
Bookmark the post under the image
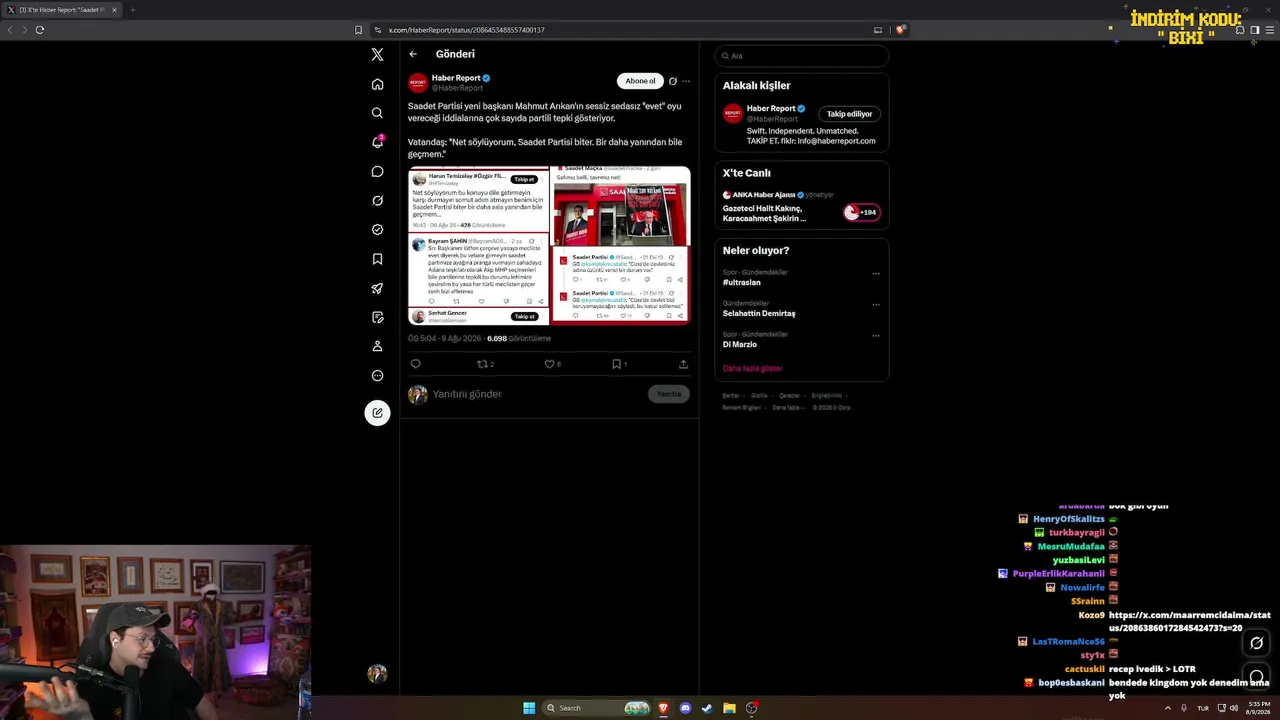click(x=617, y=364)
